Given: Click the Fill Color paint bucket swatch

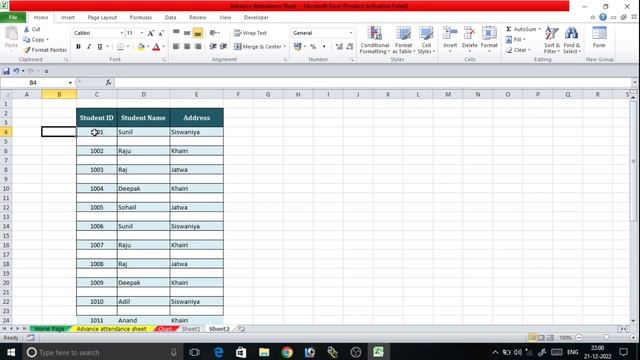Looking at the screenshot, I should (x=141, y=47).
